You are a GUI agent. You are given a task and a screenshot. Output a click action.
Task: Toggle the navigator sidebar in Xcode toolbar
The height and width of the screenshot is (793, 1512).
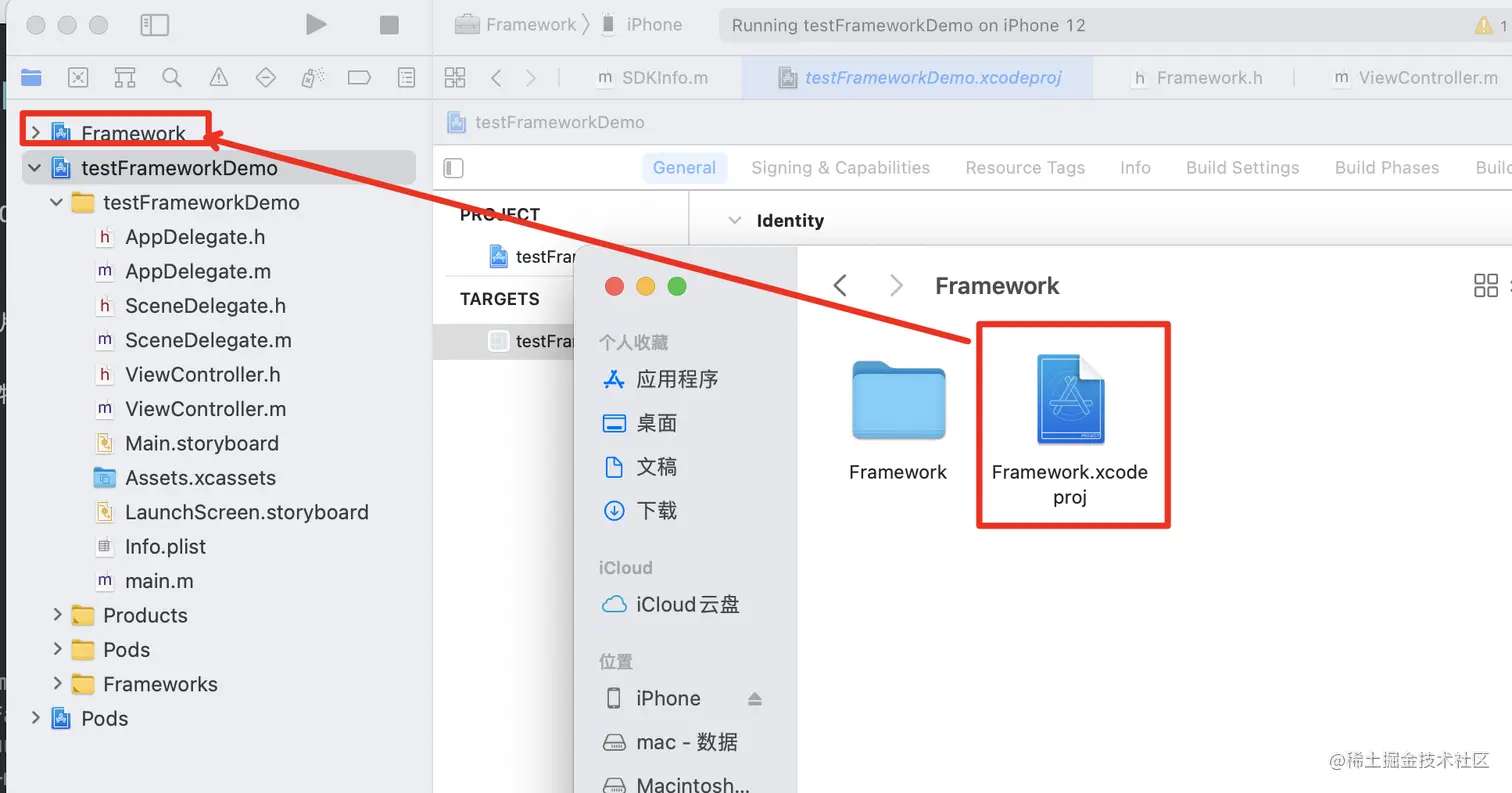point(154,25)
